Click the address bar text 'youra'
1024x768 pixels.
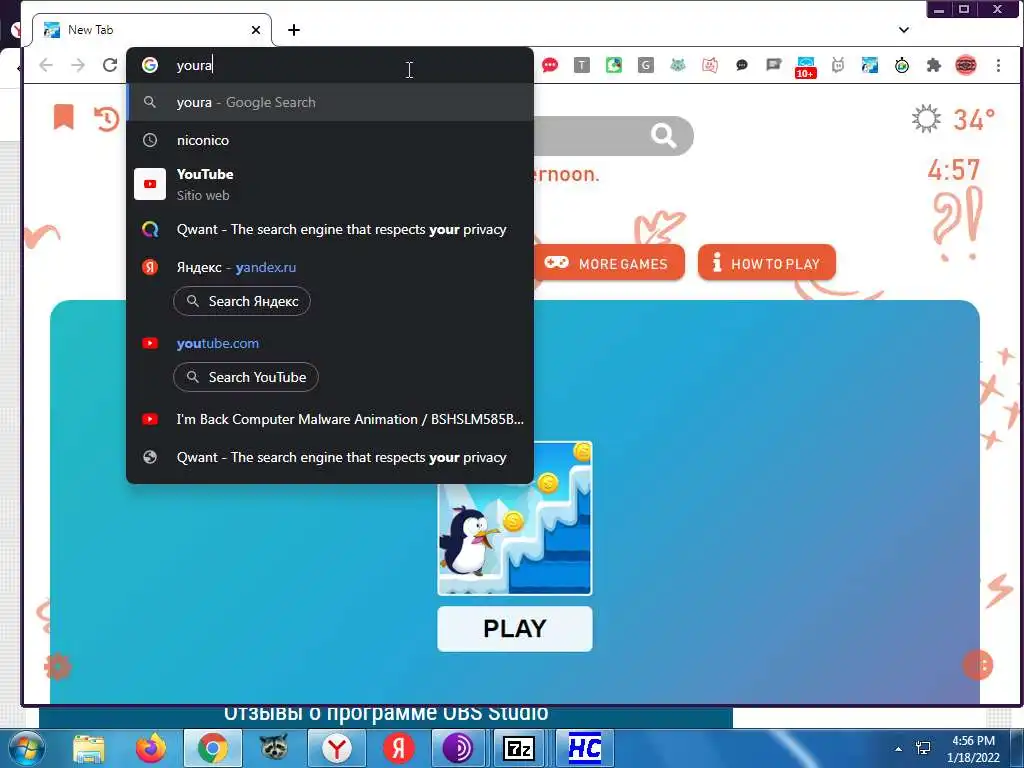[x=194, y=65]
